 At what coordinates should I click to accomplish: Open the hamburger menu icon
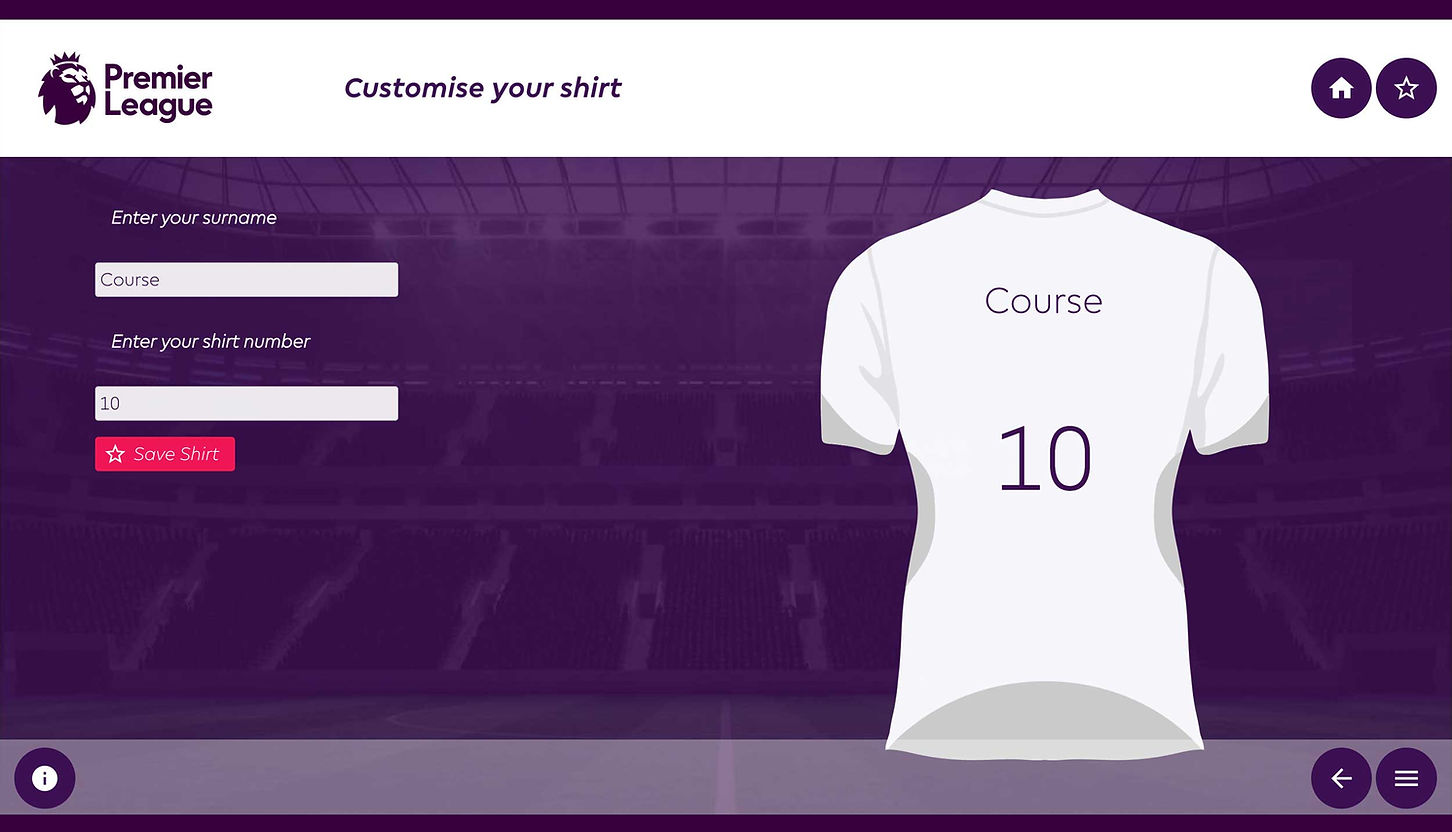pos(1406,778)
